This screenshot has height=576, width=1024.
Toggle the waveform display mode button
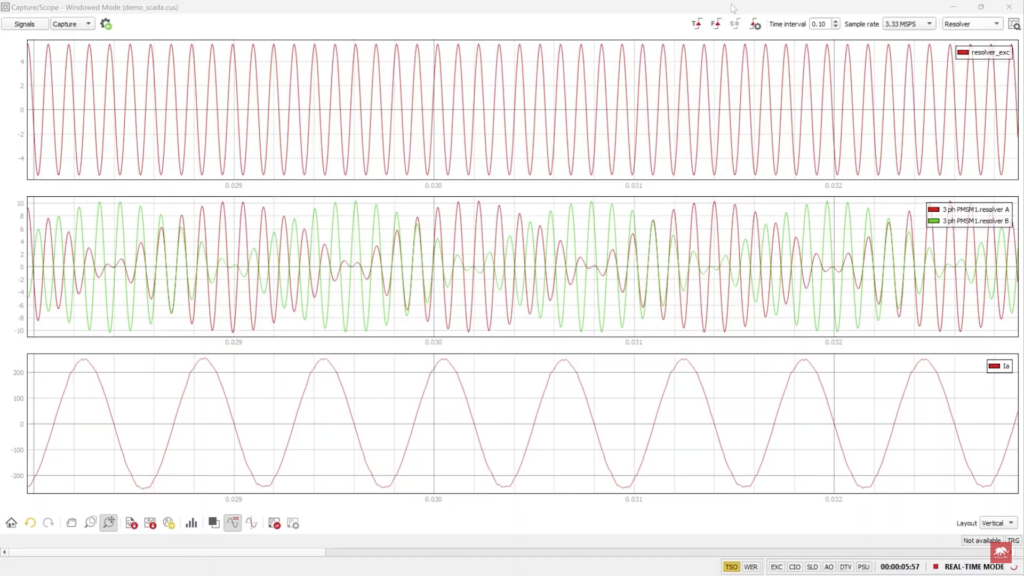click(x=232, y=522)
